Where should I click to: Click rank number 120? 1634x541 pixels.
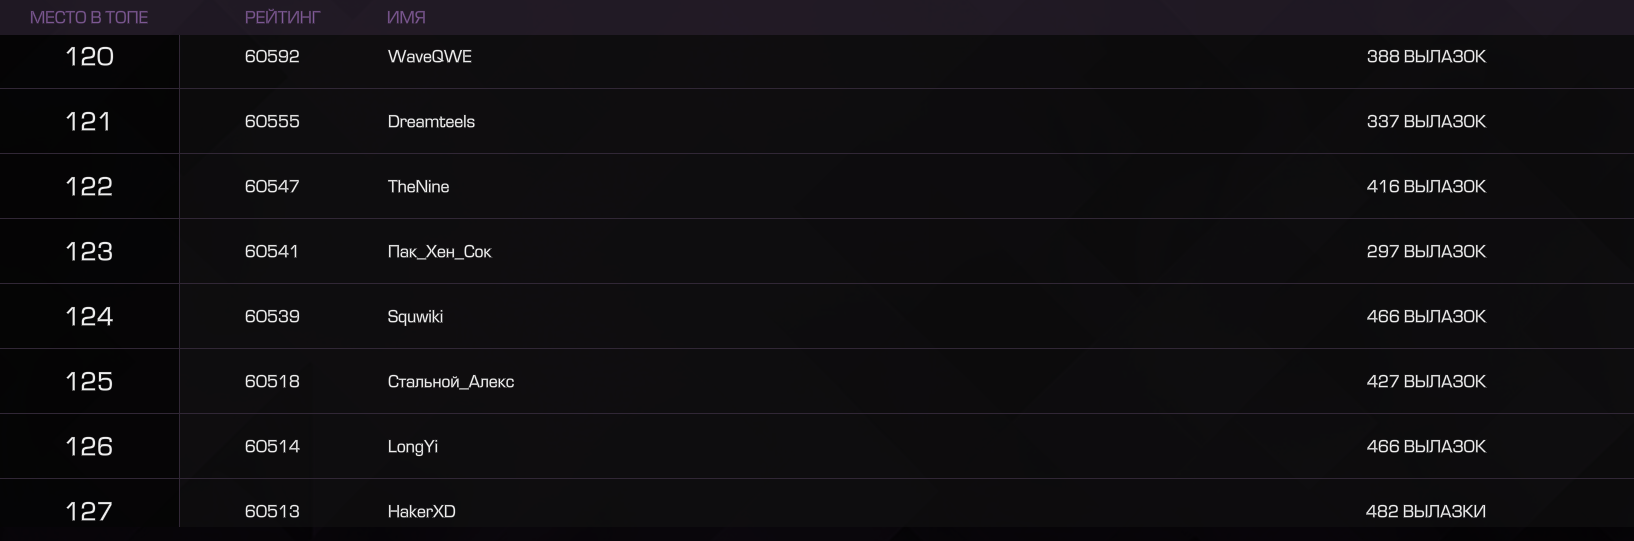click(89, 57)
